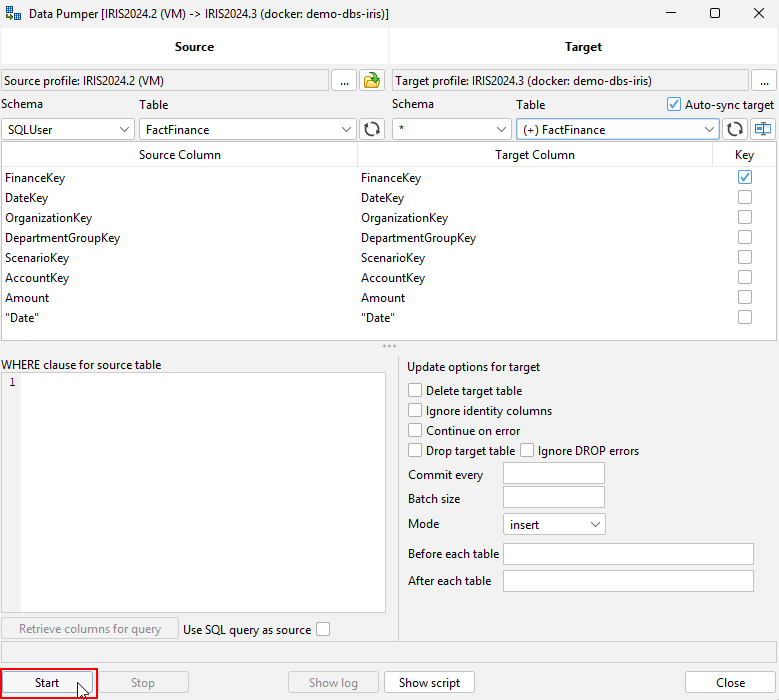
Task: Click the open source file folder icon
Action: [x=372, y=80]
